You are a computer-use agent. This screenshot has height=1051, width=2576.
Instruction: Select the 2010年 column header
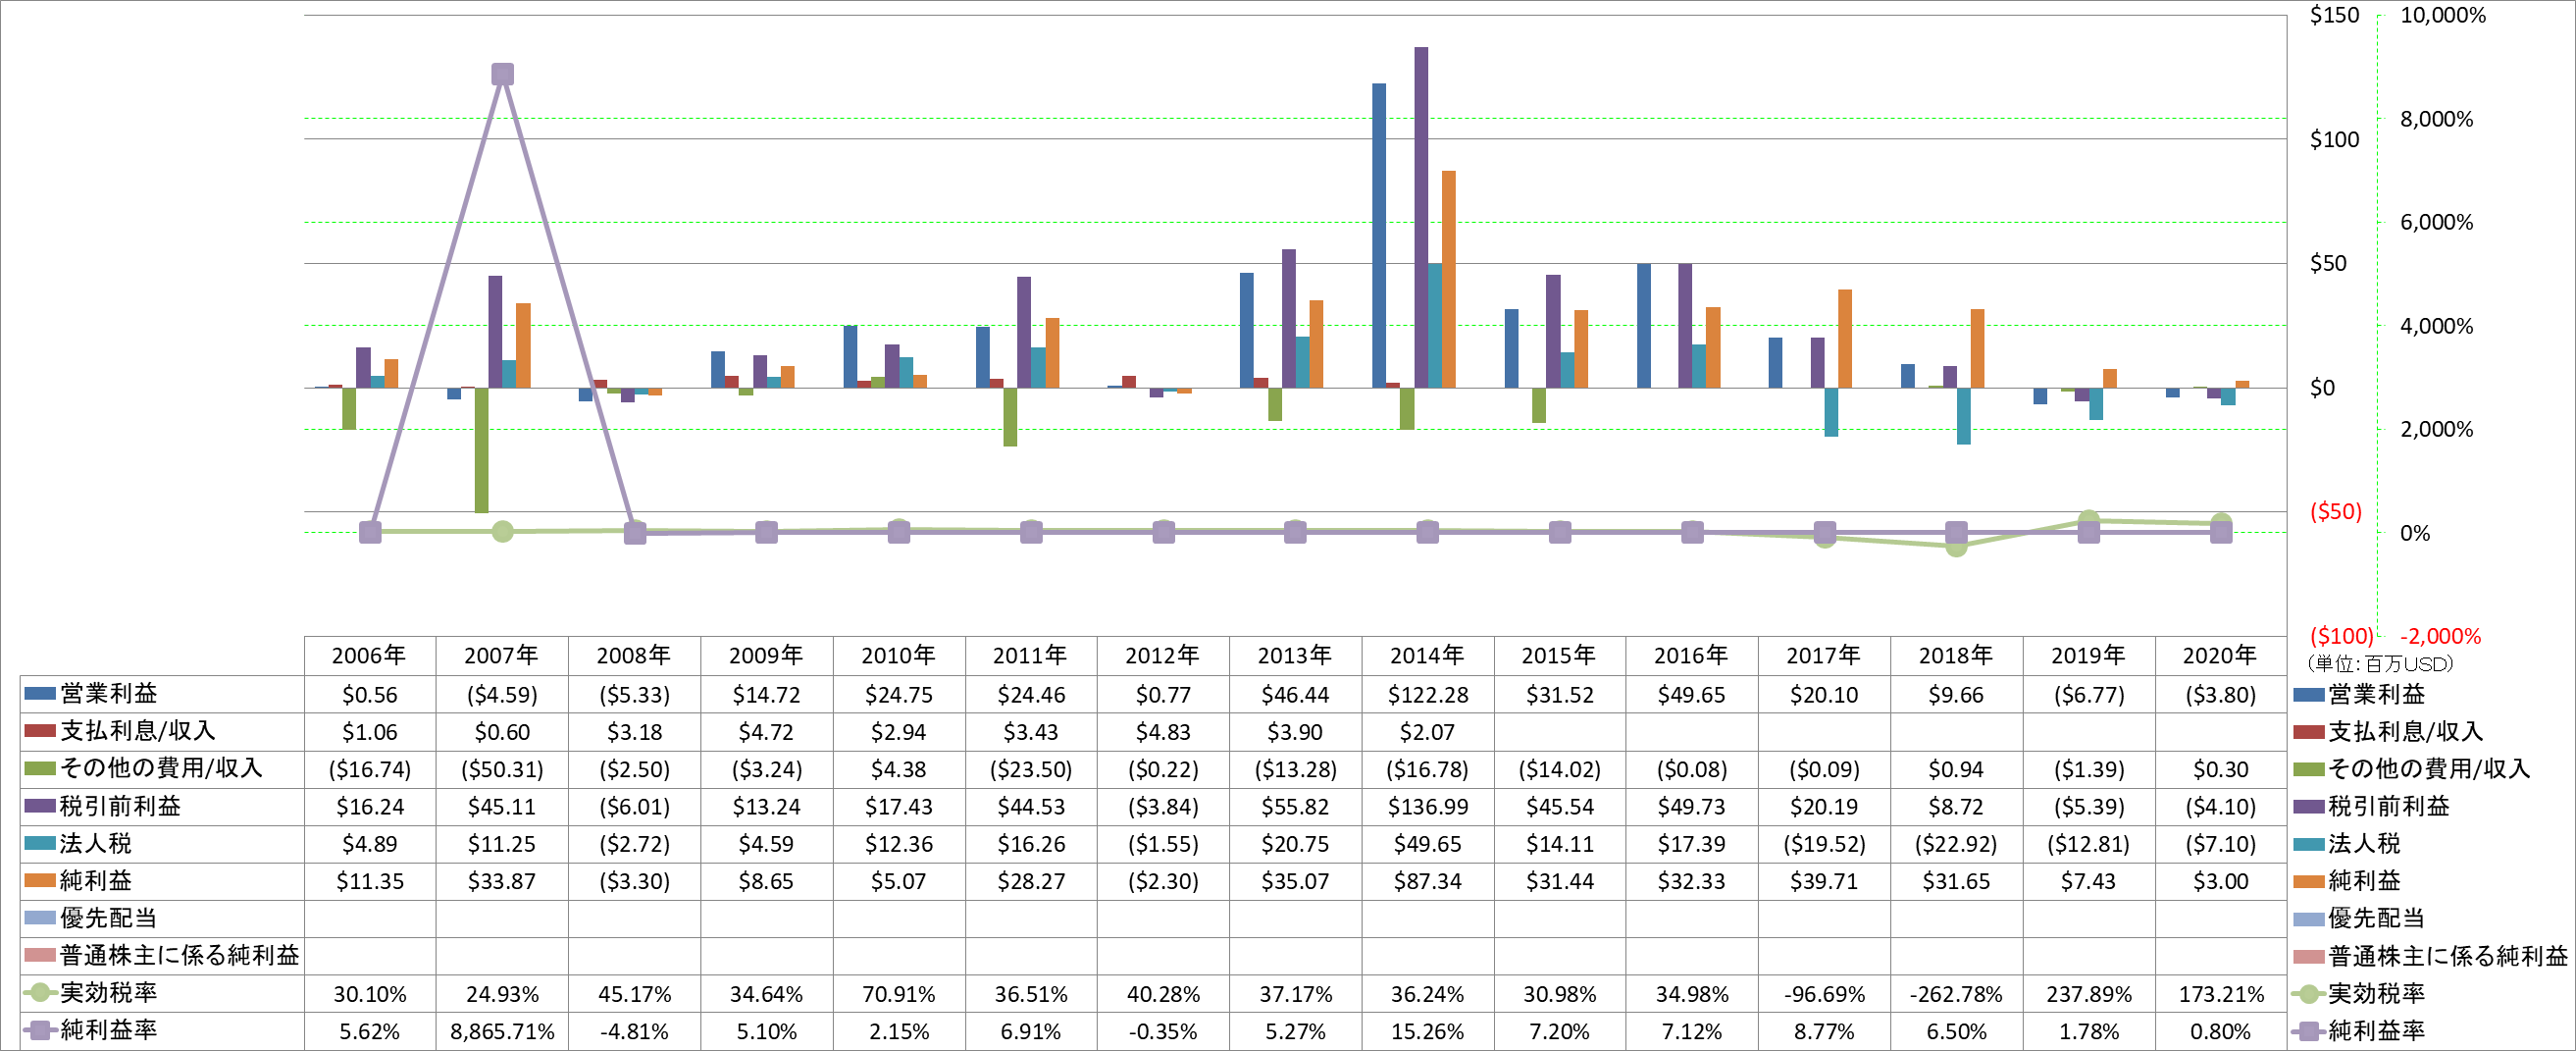899,656
